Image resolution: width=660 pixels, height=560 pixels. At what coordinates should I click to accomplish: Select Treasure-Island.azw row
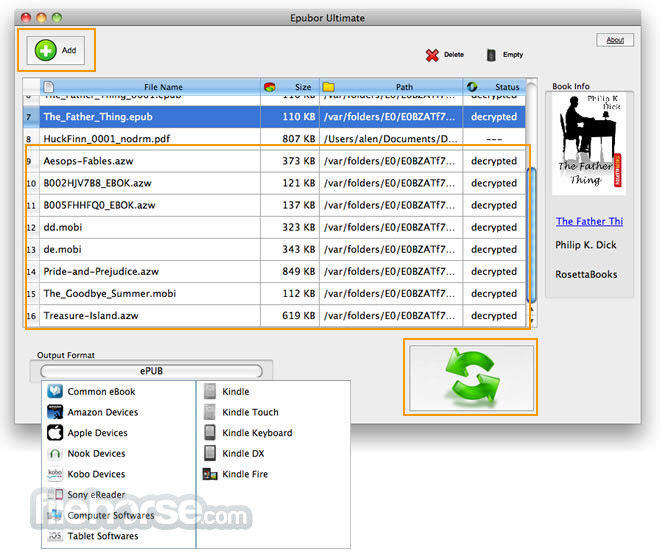pos(274,316)
